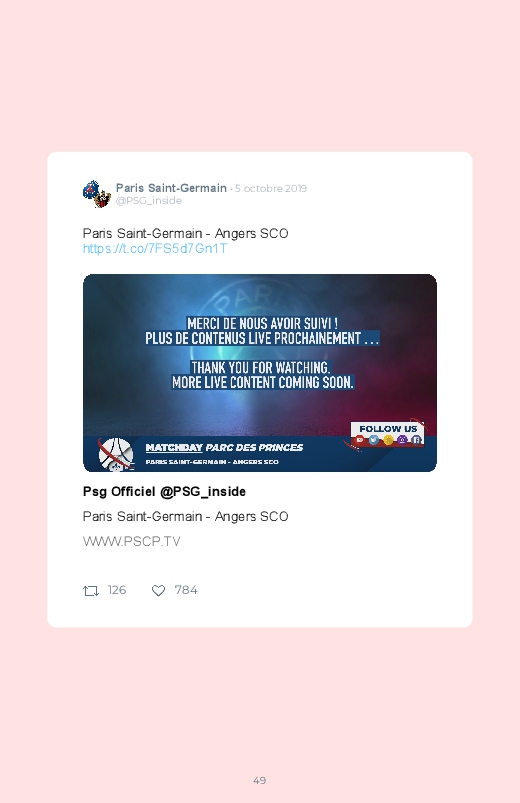Click the 126 retweet count

point(117,590)
